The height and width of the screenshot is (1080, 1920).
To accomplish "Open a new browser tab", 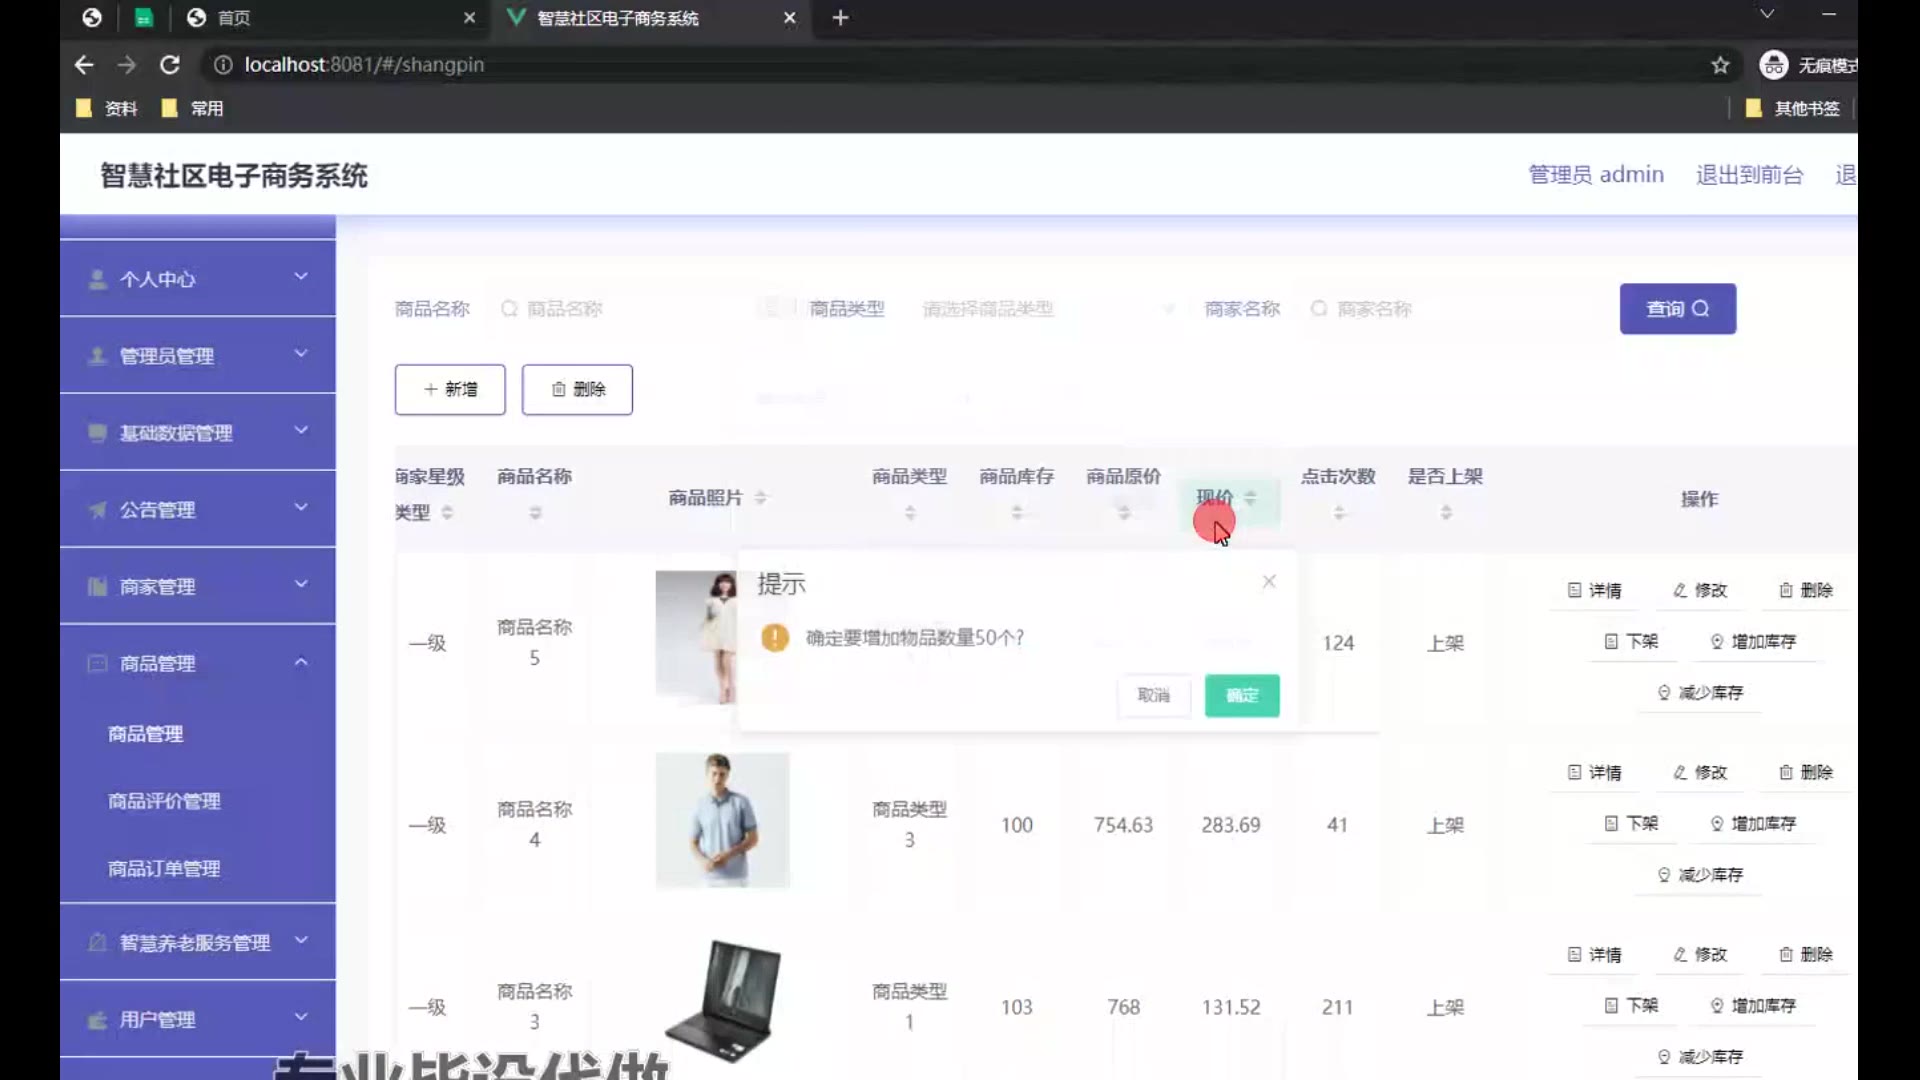I will click(x=840, y=18).
